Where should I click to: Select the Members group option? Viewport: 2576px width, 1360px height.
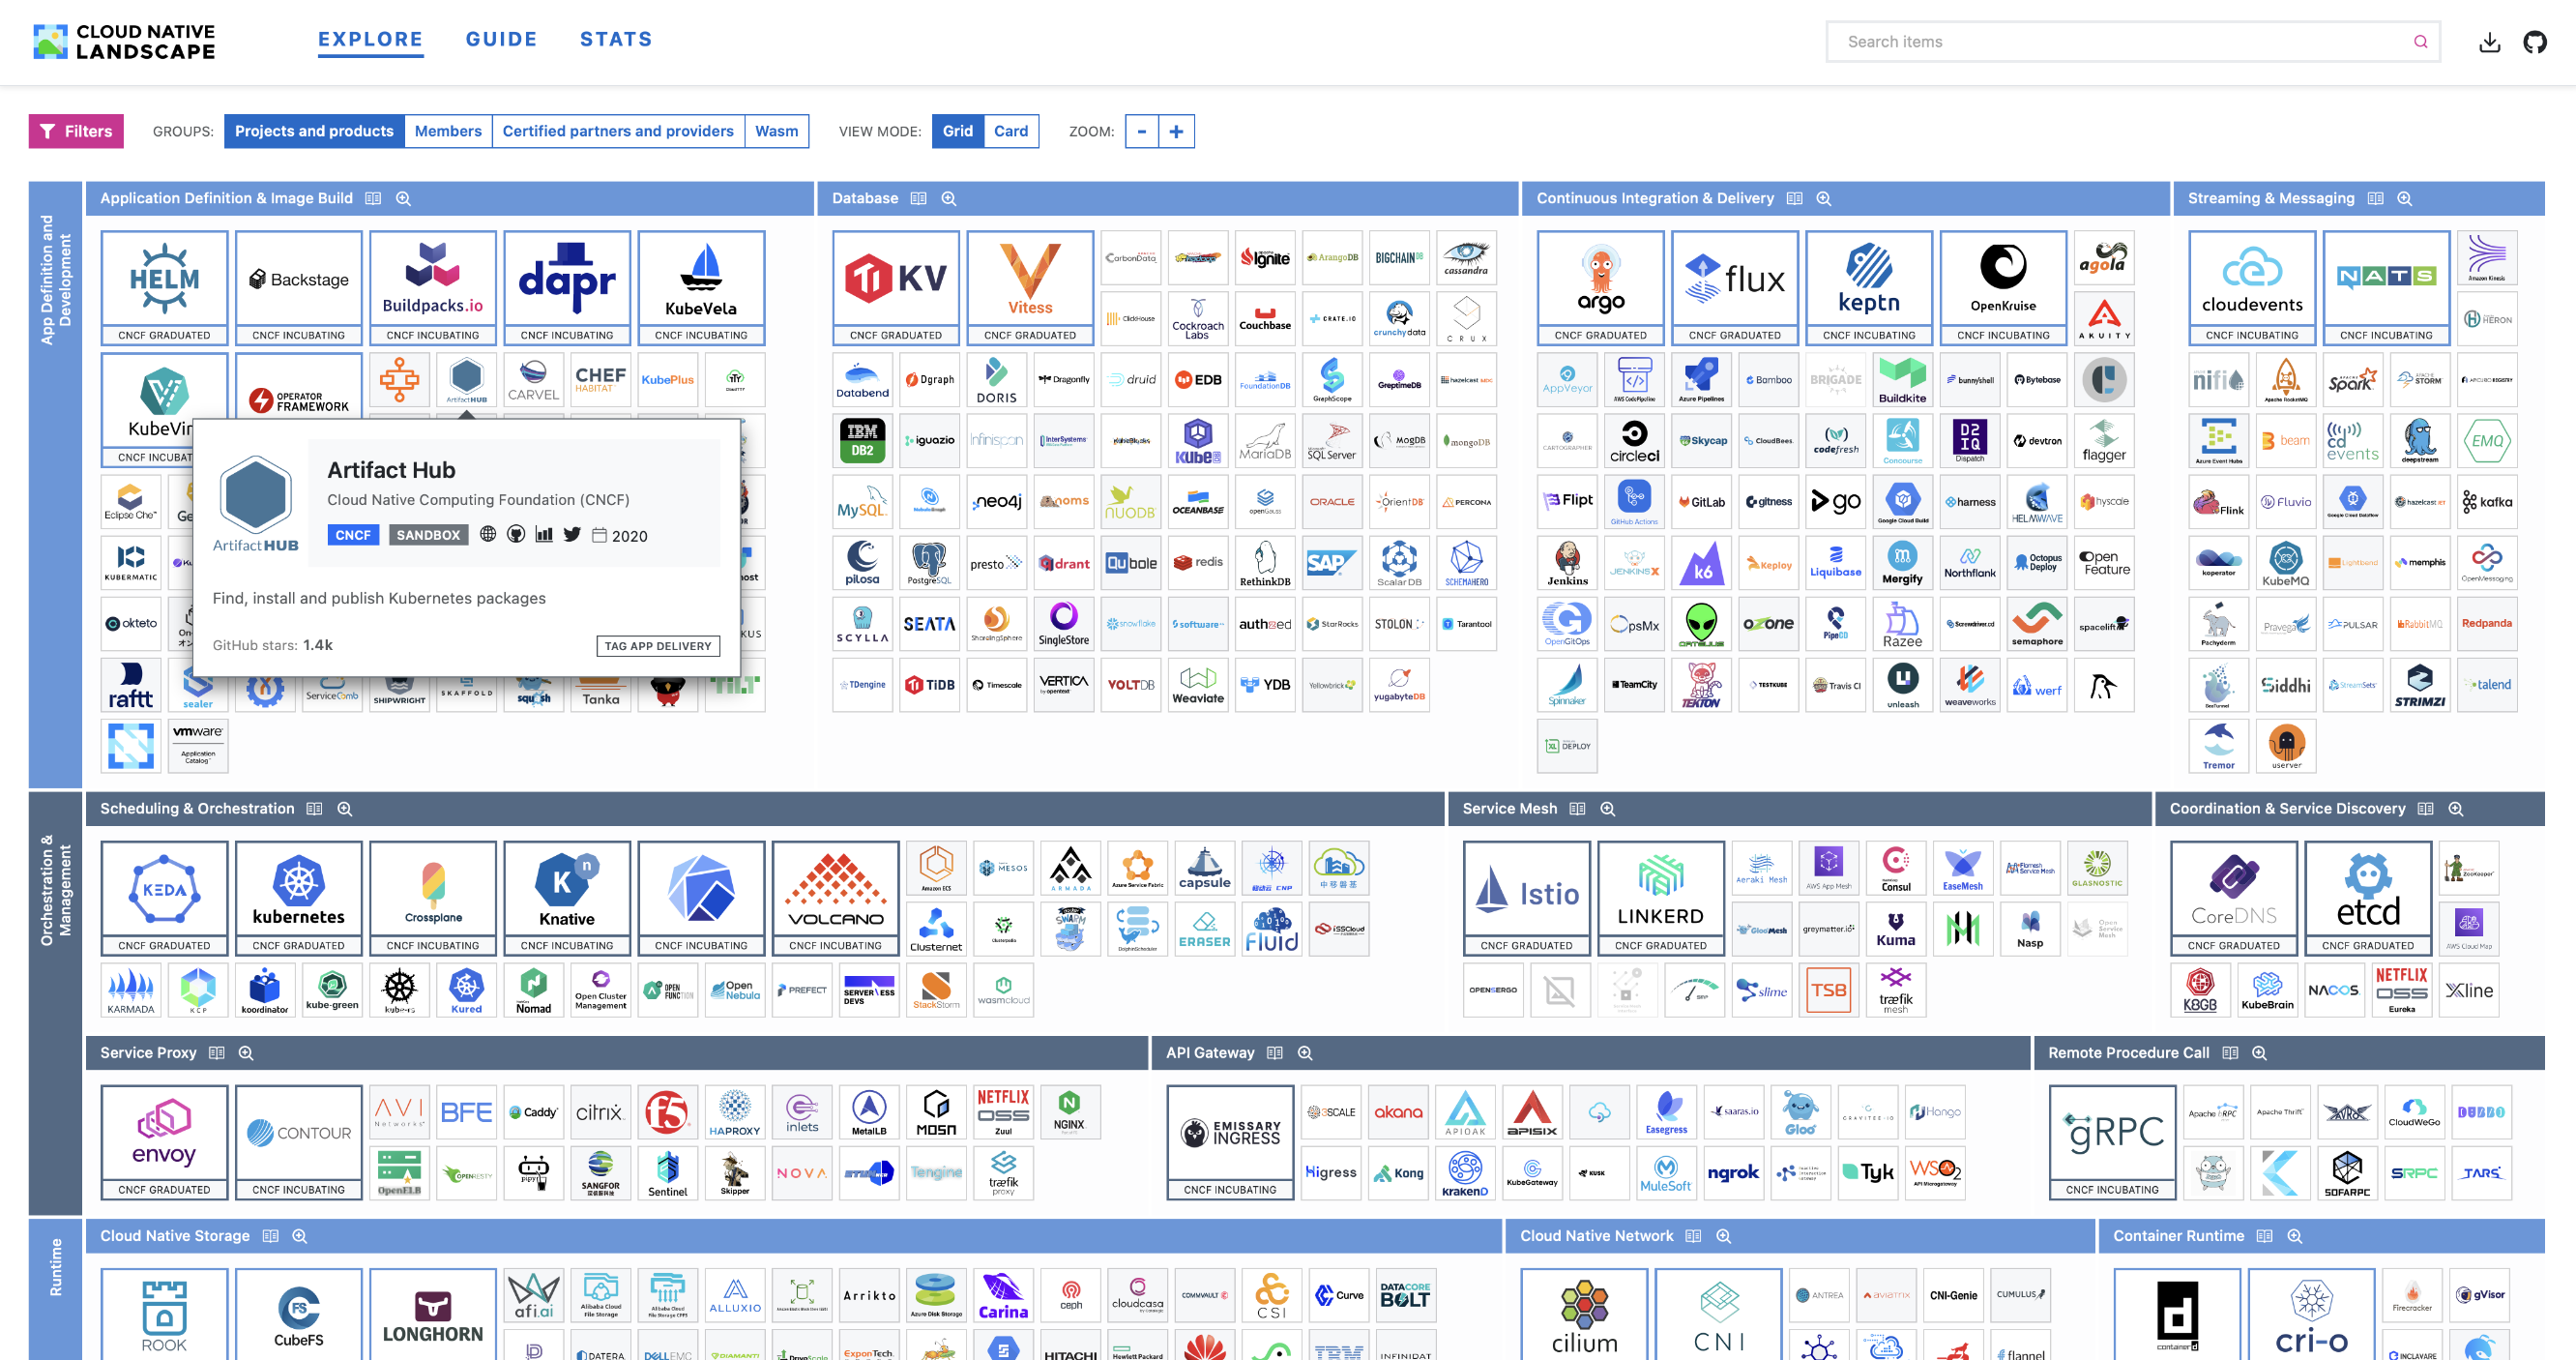coord(447,131)
